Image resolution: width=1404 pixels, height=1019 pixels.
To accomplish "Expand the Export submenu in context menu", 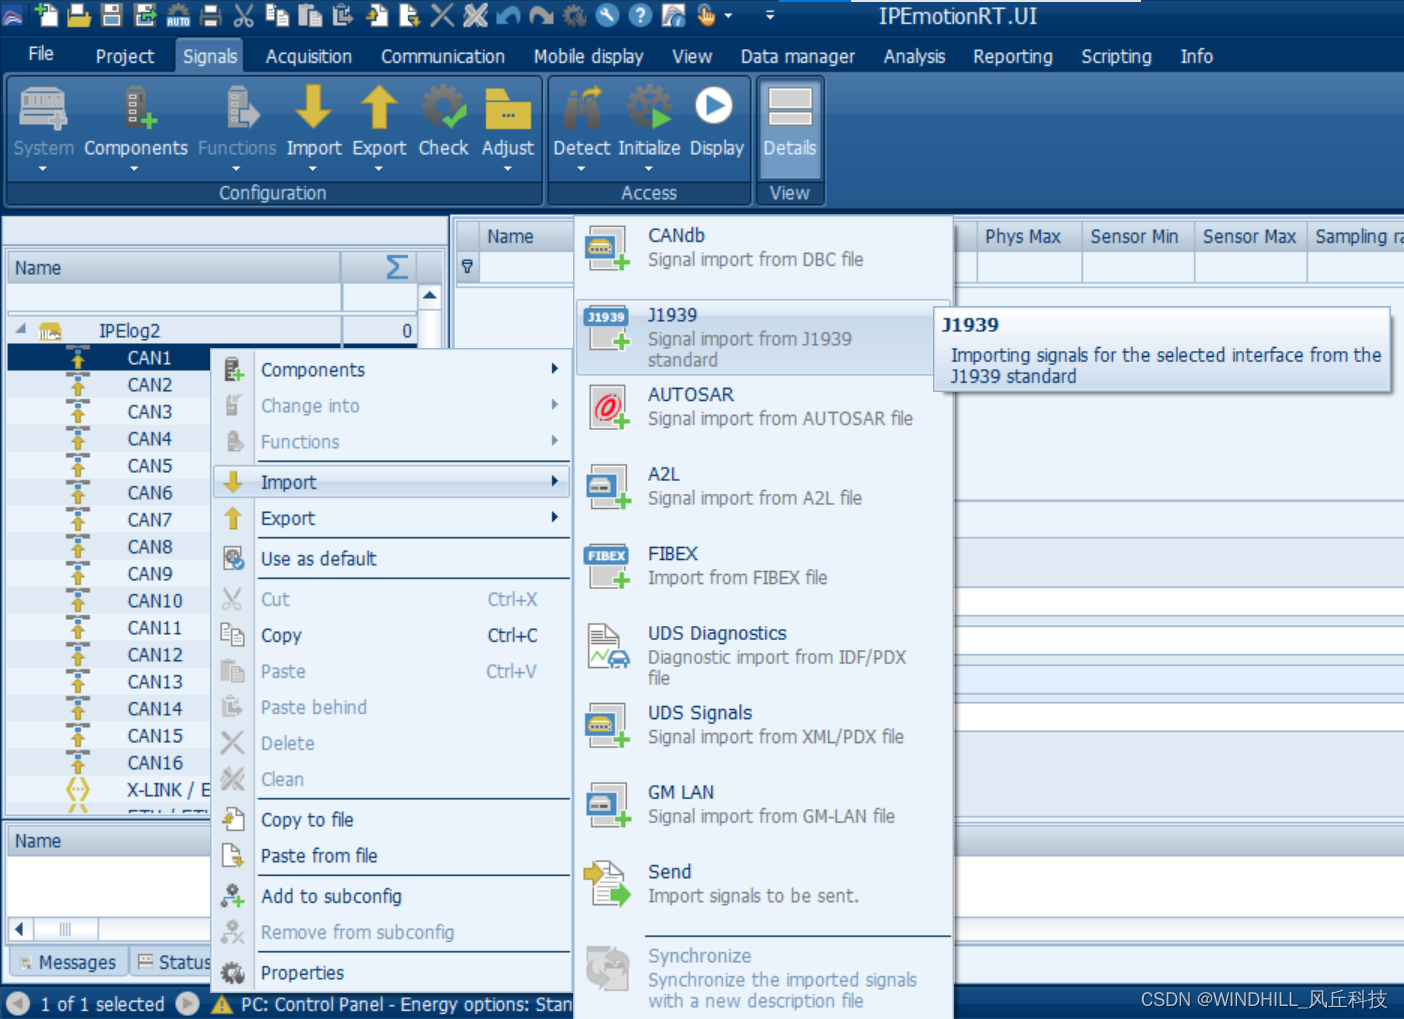I will pos(391,518).
